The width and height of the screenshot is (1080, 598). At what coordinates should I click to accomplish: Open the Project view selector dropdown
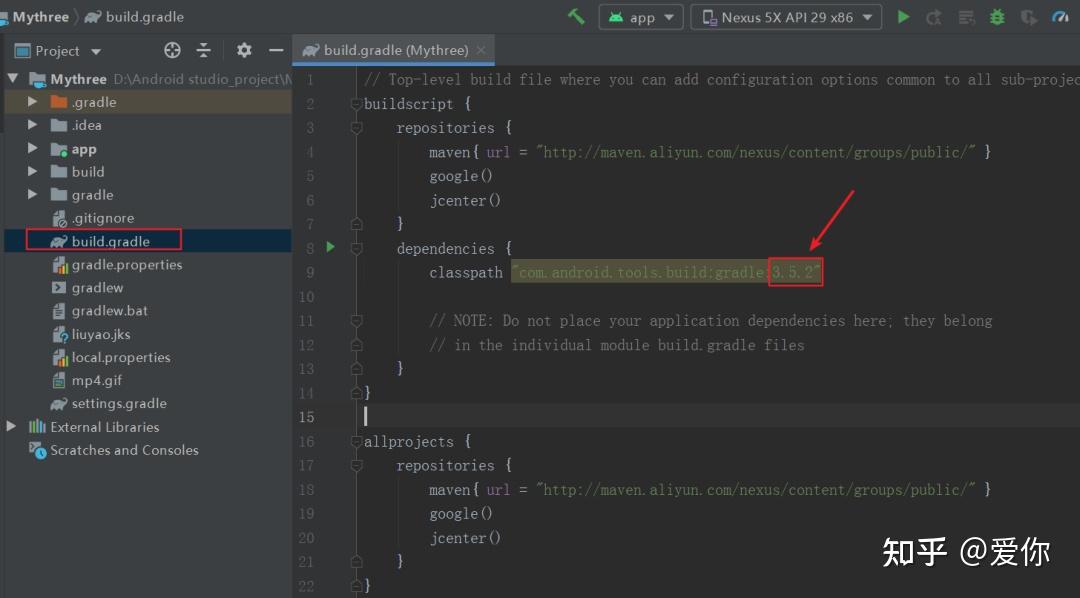pos(59,51)
